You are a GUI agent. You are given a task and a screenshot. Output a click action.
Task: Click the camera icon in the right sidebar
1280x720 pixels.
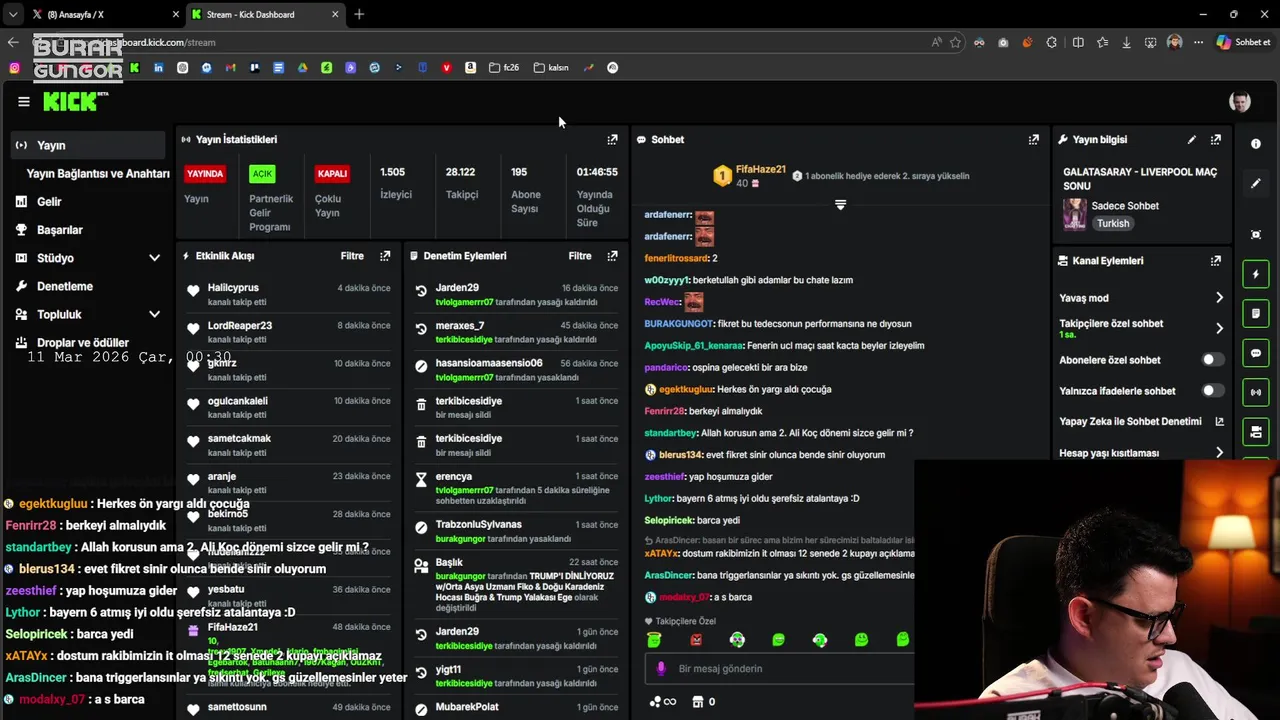pos(1256,432)
